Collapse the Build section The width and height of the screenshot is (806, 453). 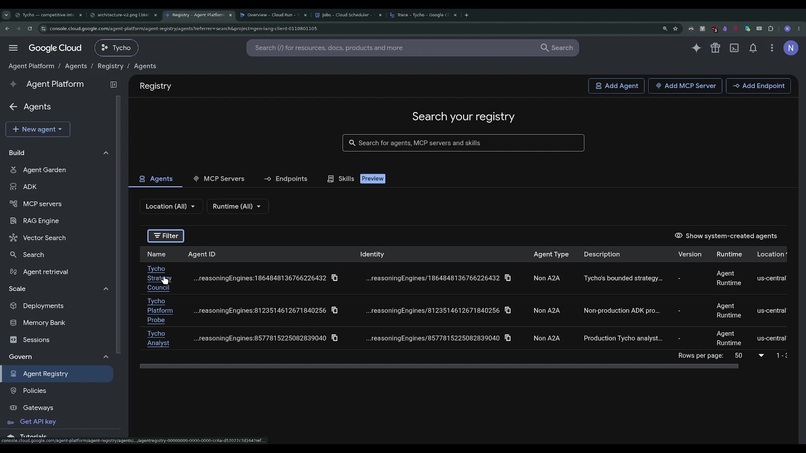(x=105, y=153)
